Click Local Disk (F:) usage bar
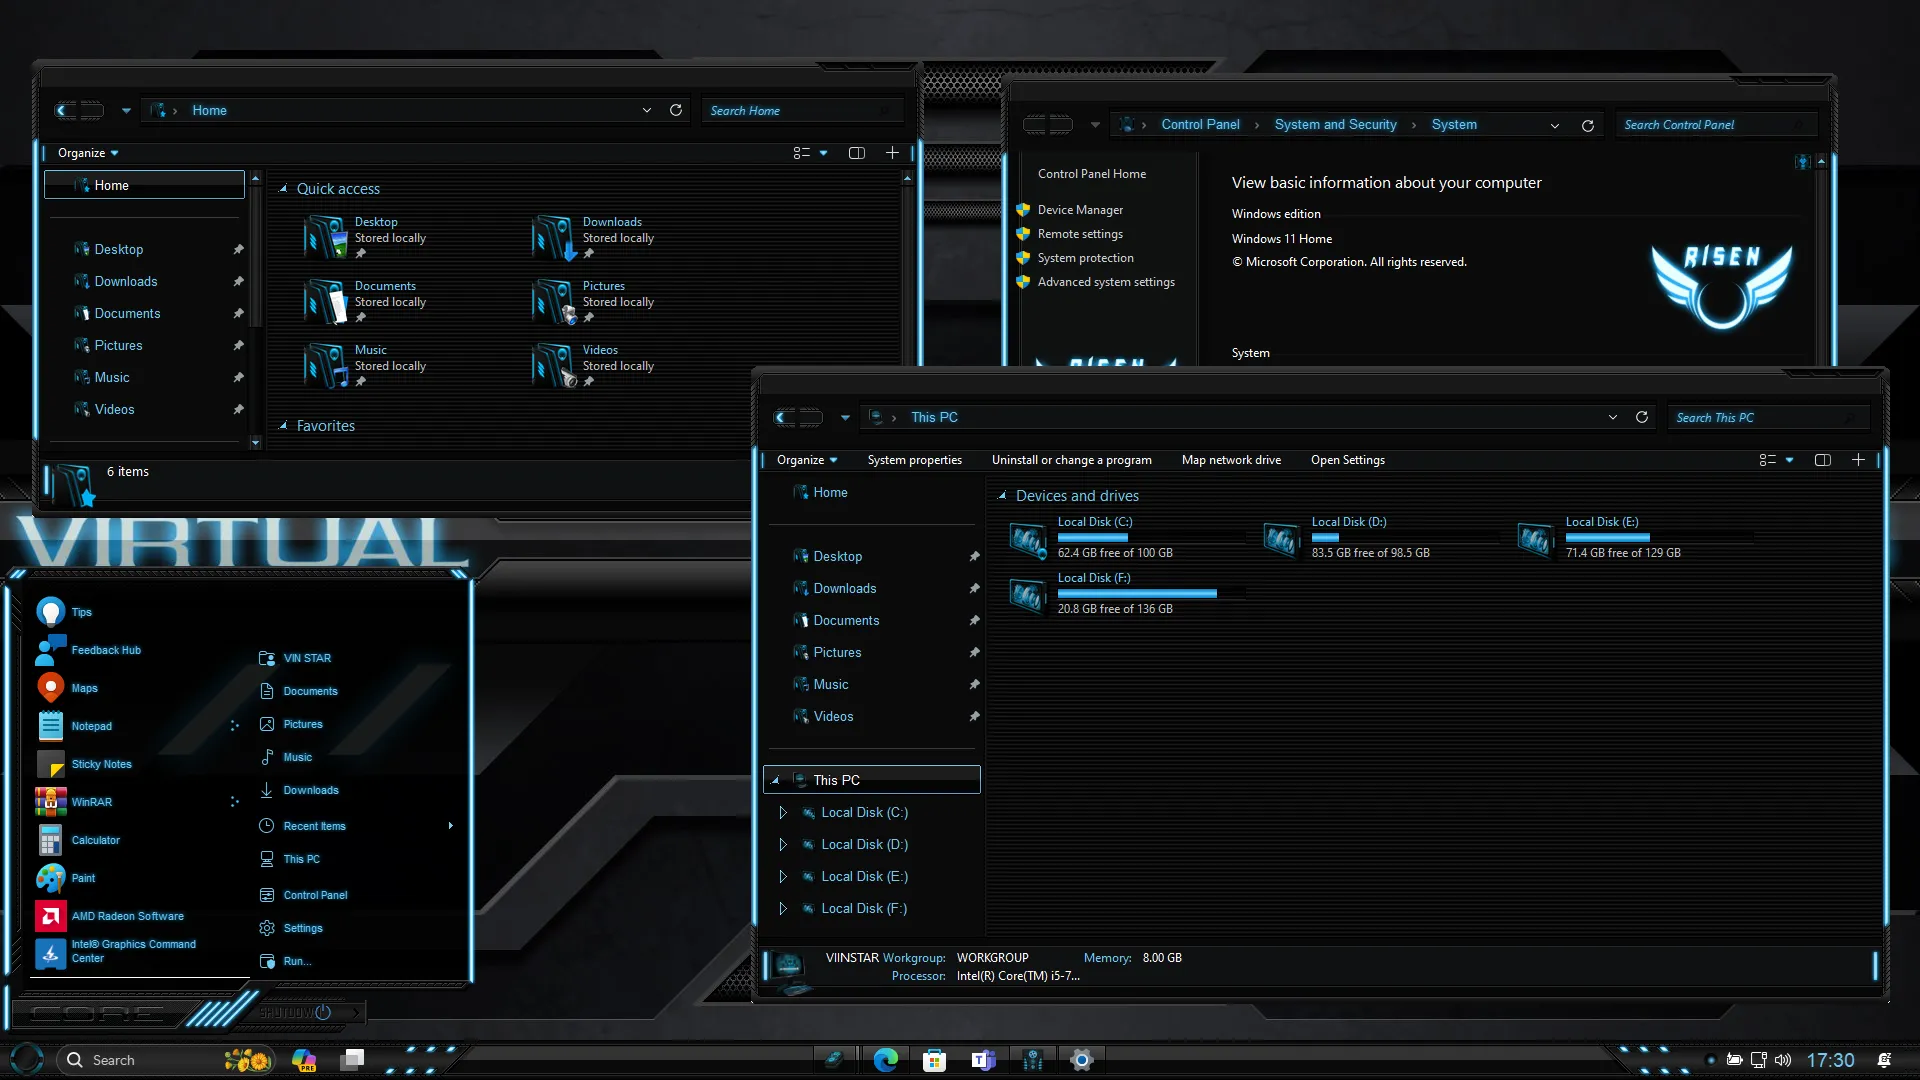Viewport: 1920px width, 1080px height. 1150,594
